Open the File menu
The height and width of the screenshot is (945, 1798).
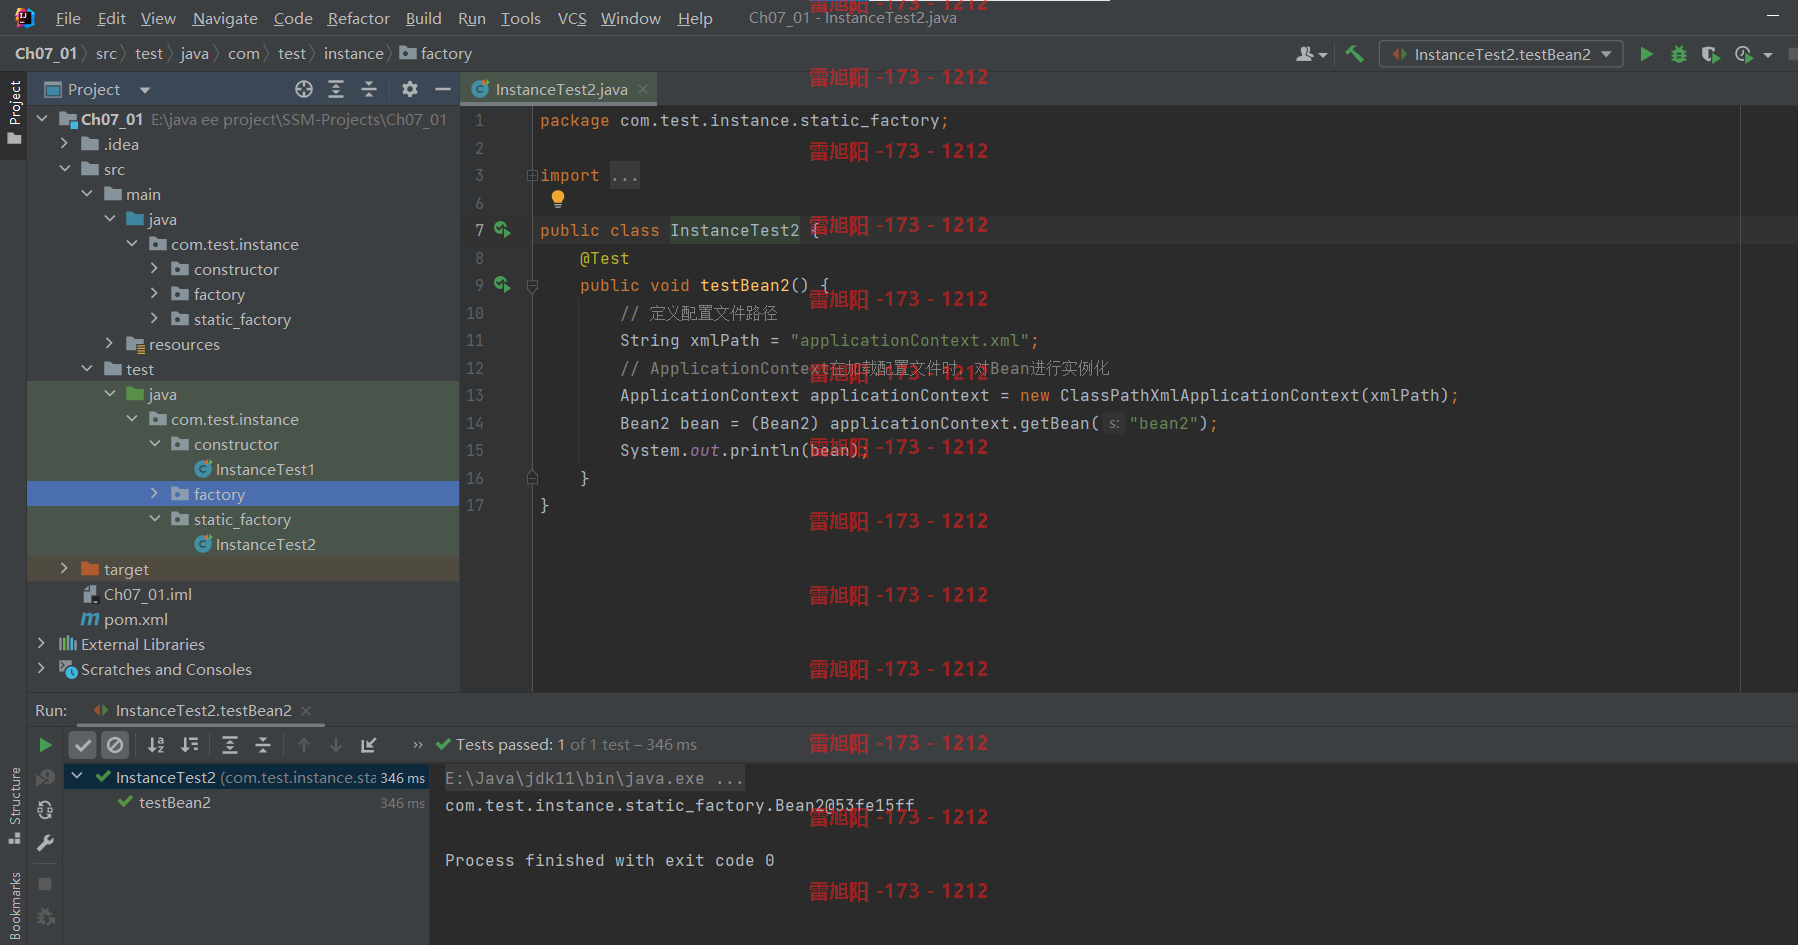coord(68,18)
